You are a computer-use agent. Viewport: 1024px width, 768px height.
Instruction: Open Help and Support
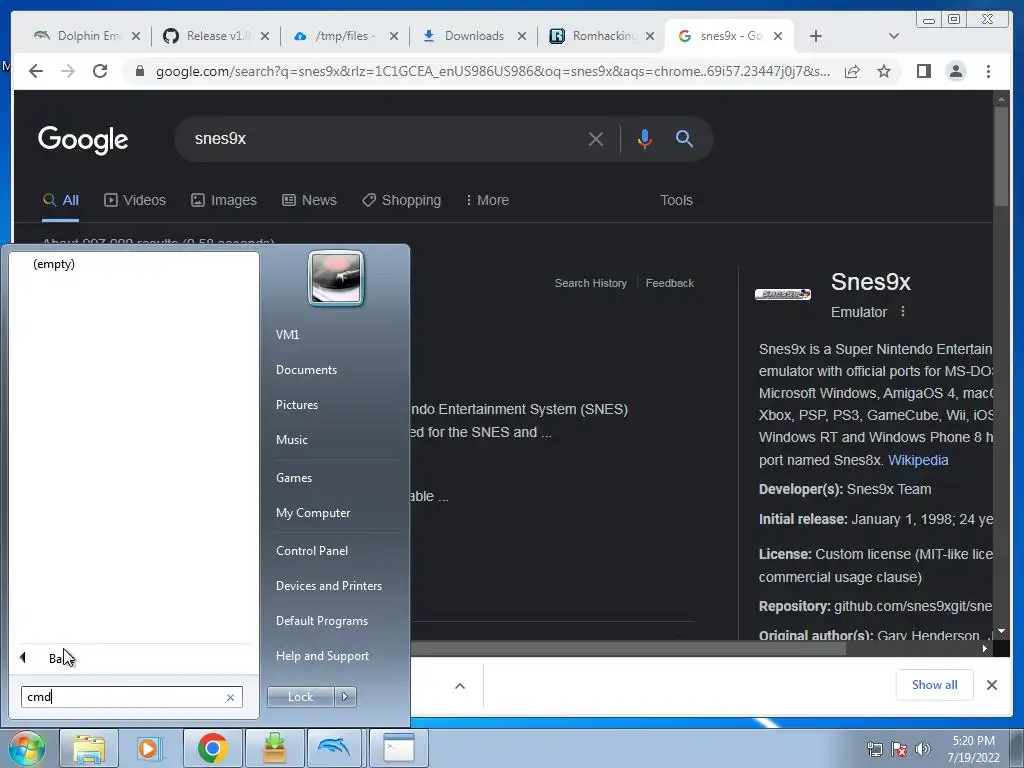pos(322,656)
